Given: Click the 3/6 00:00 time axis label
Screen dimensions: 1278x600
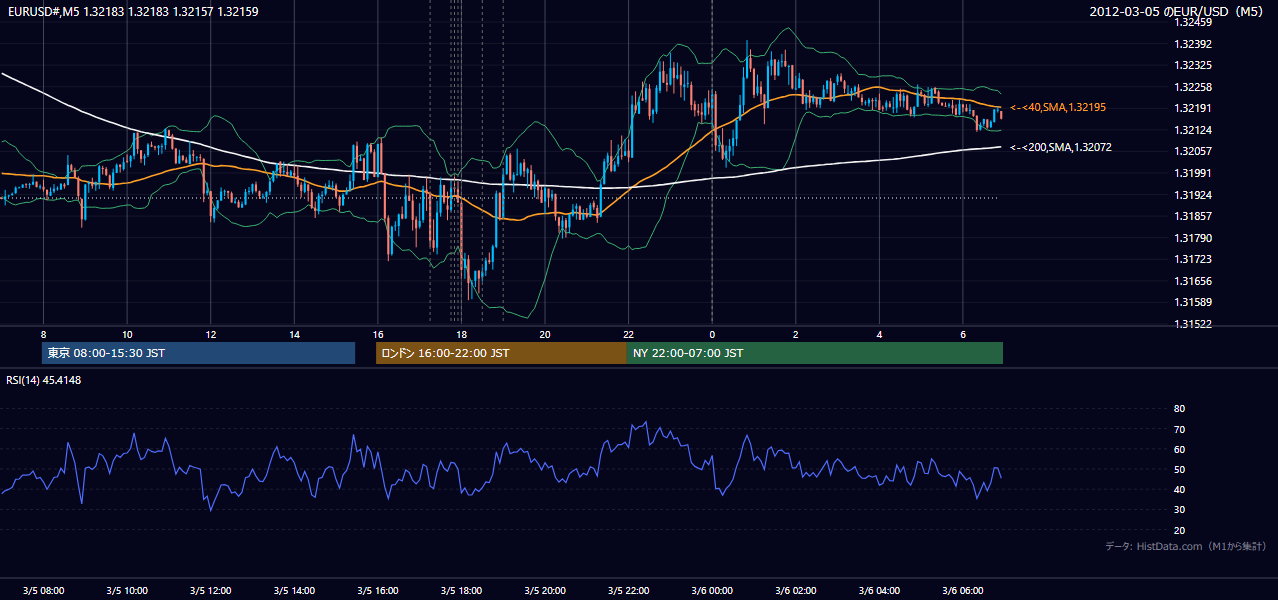Looking at the screenshot, I should point(712,591).
